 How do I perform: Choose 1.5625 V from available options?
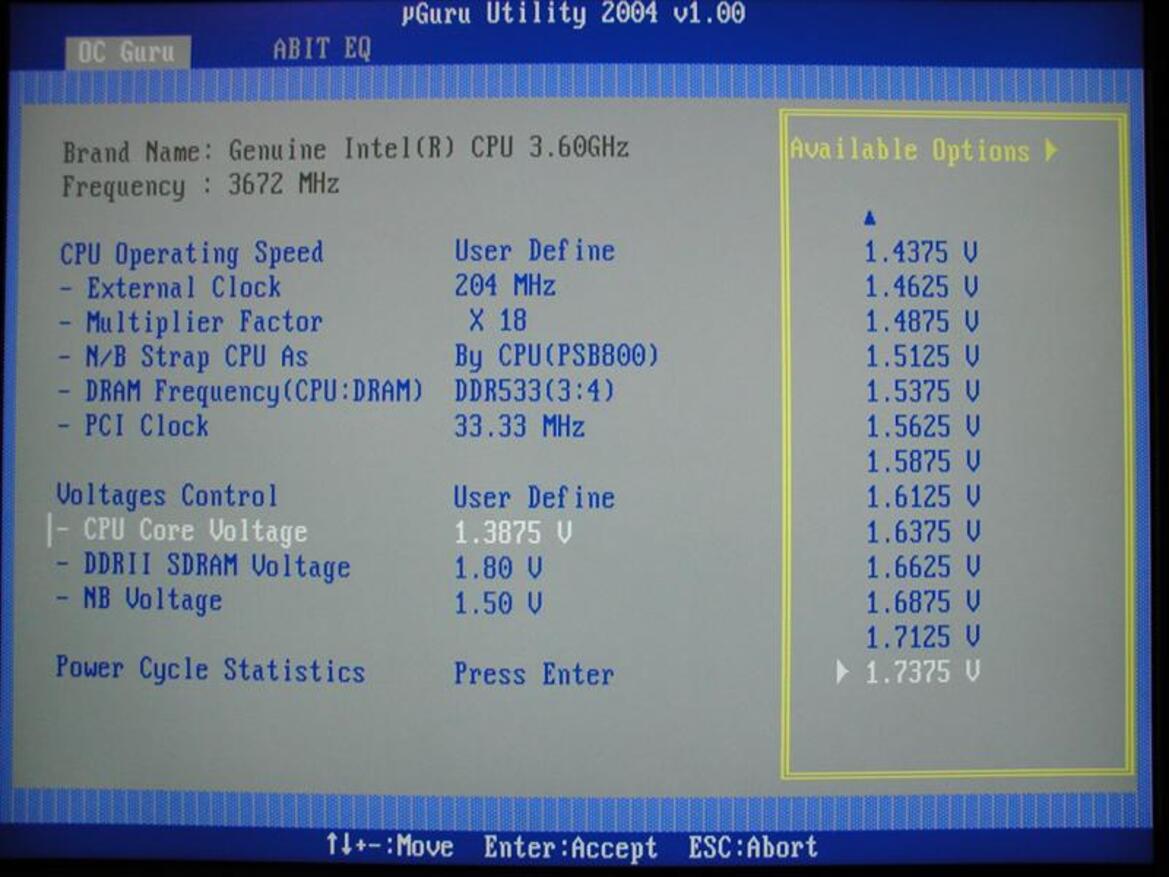pos(921,427)
